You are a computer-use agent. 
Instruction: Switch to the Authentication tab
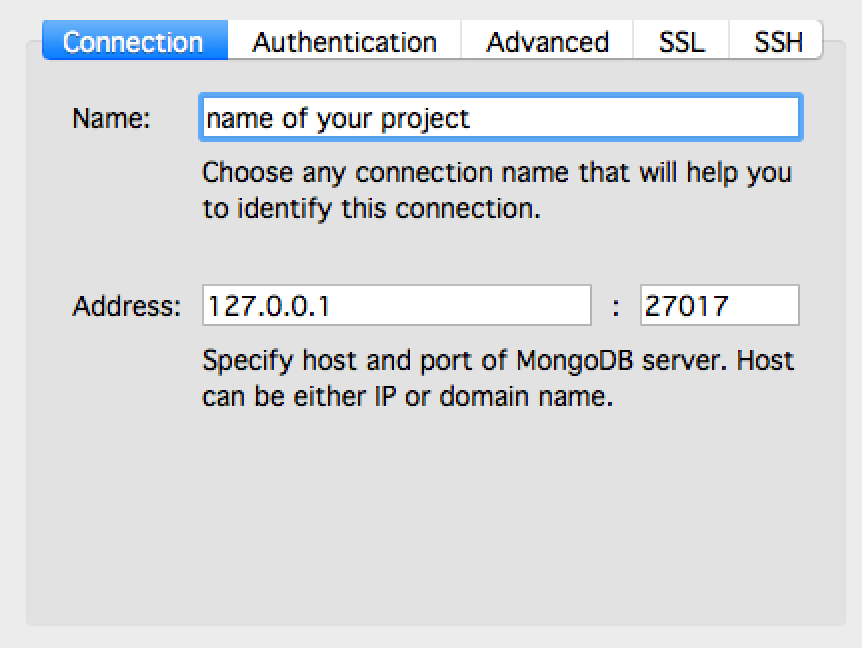344,42
